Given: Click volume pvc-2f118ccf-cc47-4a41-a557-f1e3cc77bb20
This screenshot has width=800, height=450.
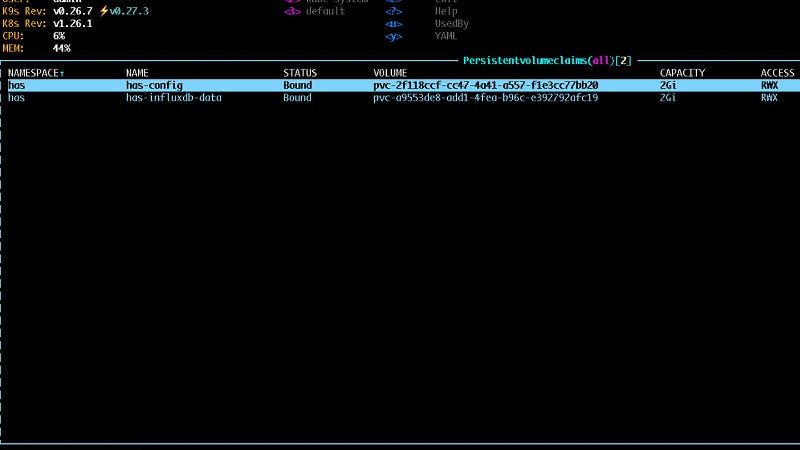Looking at the screenshot, I should [486, 85].
